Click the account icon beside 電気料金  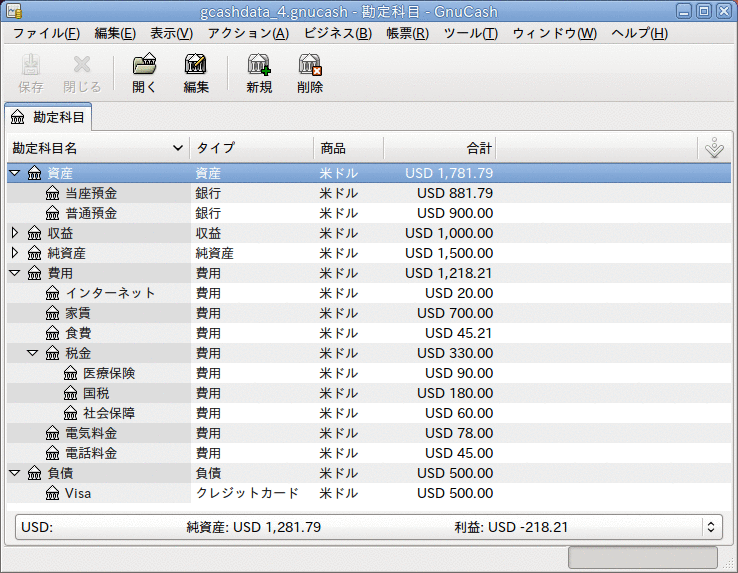pyautogui.click(x=52, y=433)
